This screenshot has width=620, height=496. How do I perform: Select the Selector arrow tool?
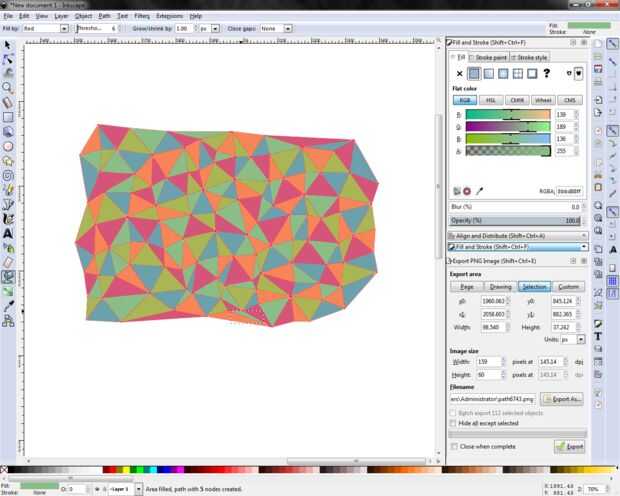8,45
